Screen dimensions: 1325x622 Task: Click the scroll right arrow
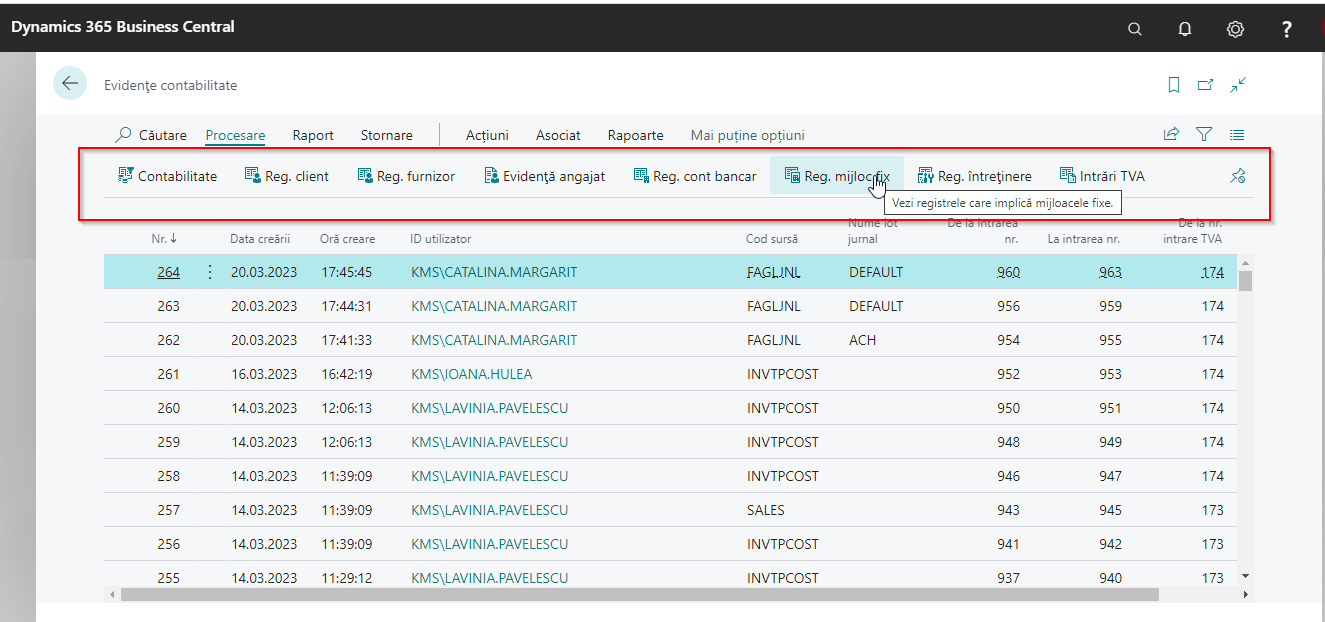[x=1245, y=594]
